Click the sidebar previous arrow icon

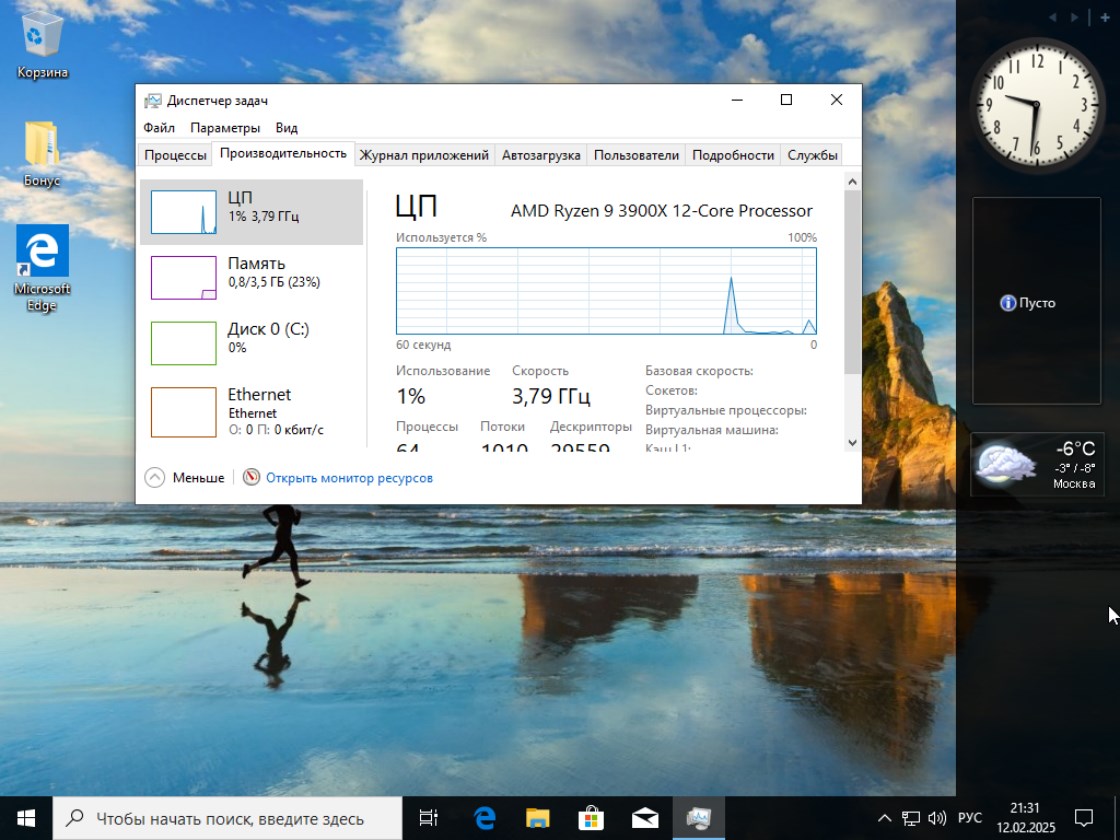point(1052,17)
